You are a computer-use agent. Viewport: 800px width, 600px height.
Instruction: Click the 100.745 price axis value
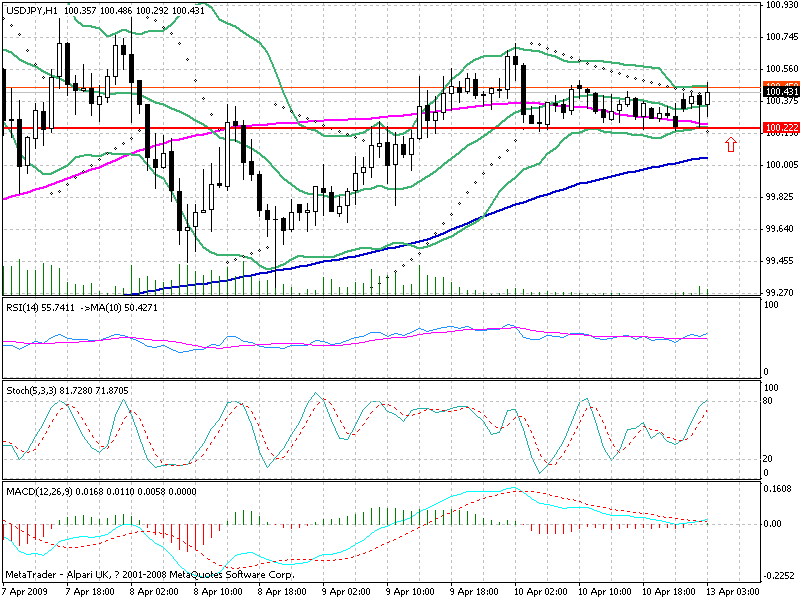pyautogui.click(x=782, y=37)
